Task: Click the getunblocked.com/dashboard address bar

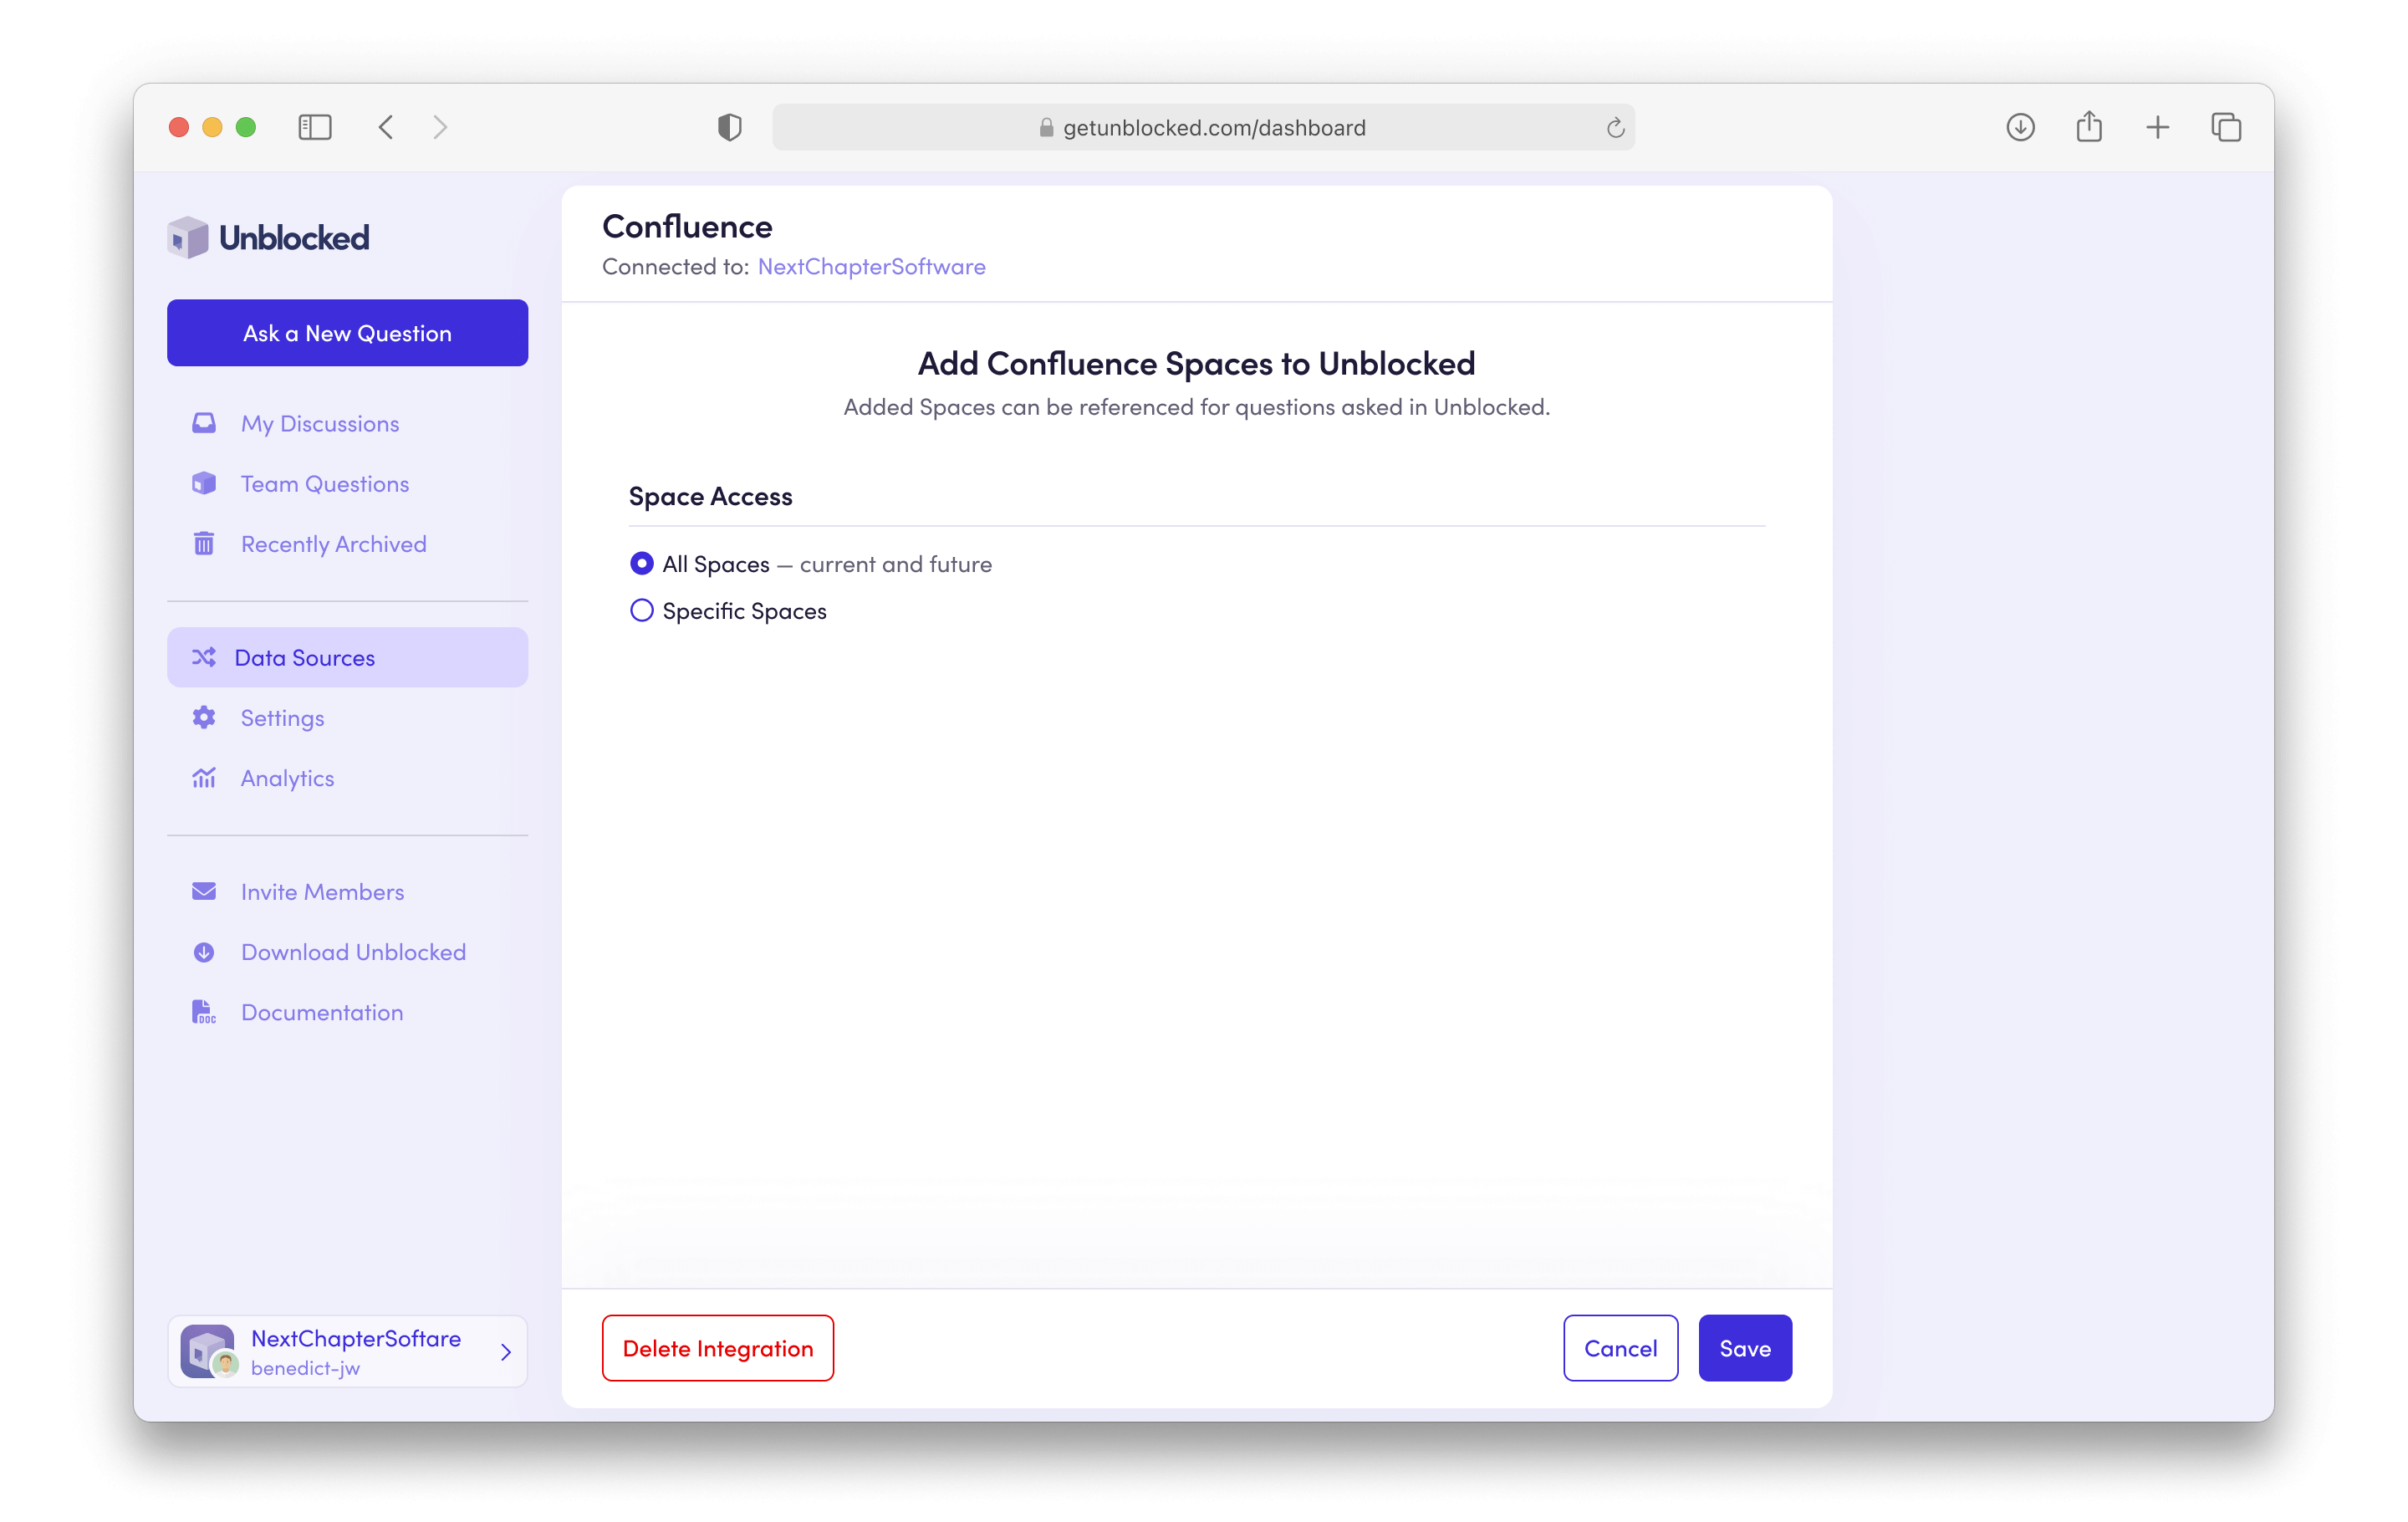Action: pos(1203,127)
